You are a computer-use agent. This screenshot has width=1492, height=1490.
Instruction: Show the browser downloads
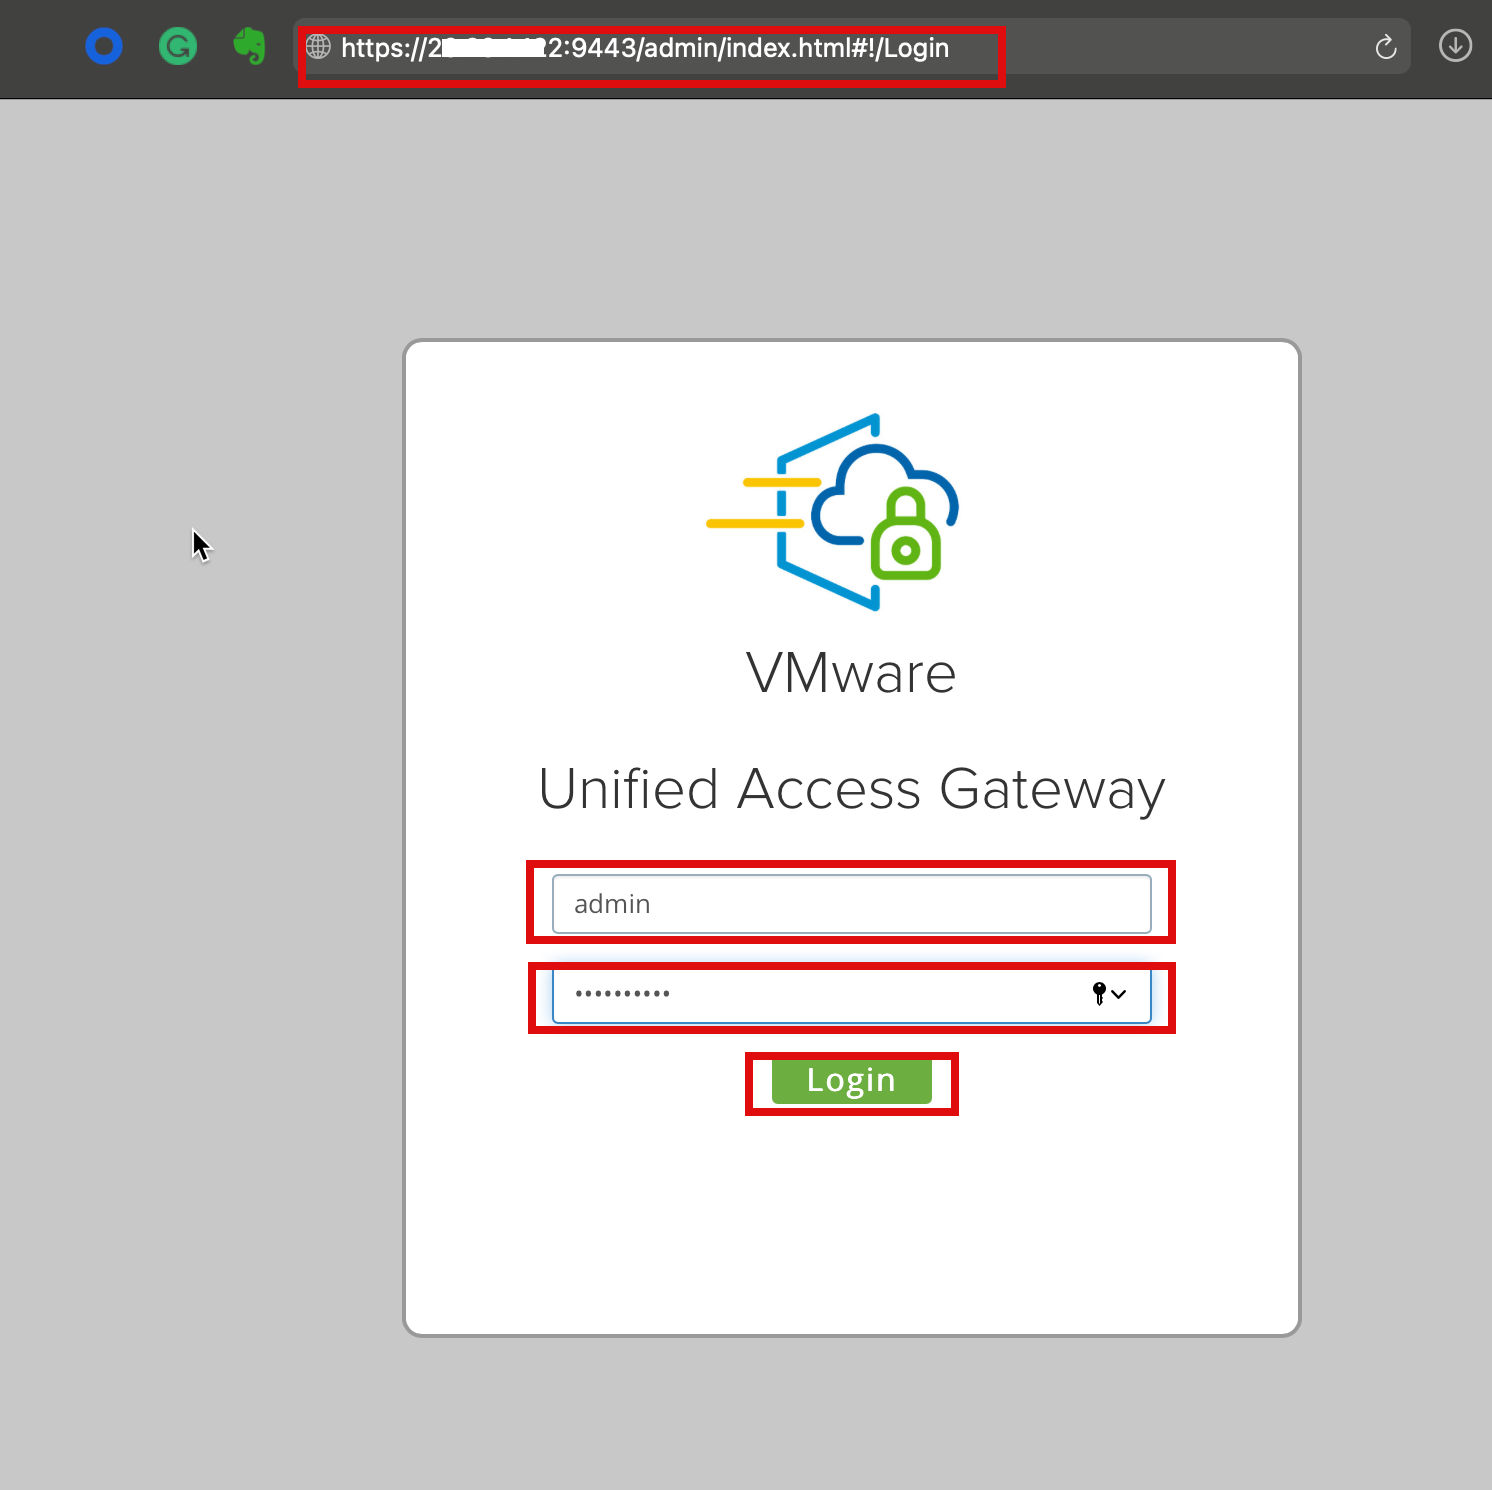click(1455, 46)
